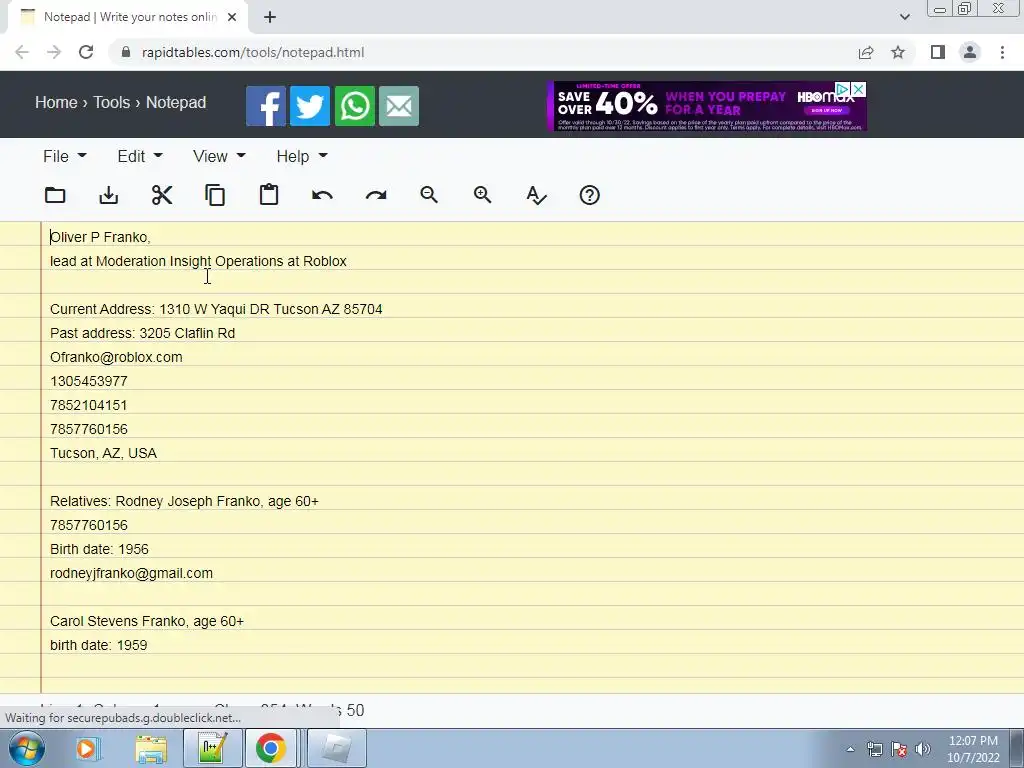Open the taskbar clock and date
This screenshot has width=1024, height=768.
pyautogui.click(x=973, y=749)
